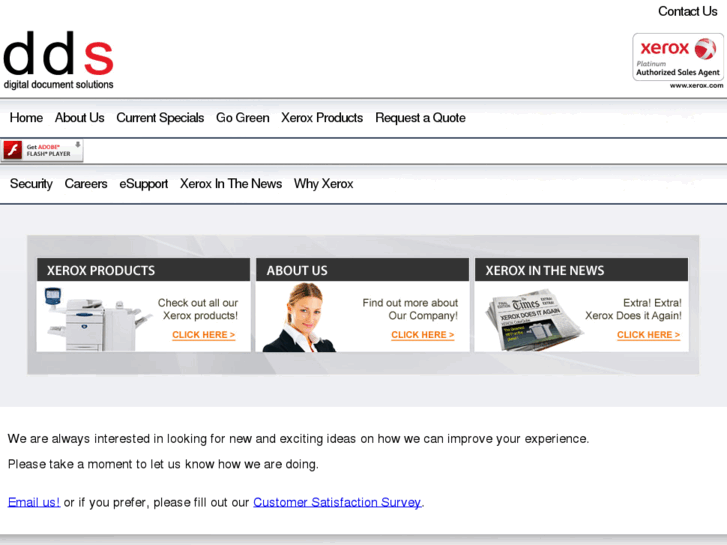Click the Get Adobe Flash Player button

pos(42,150)
